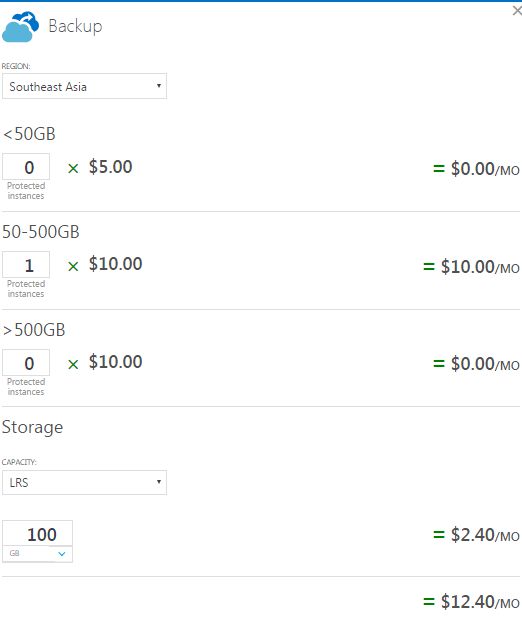Click the $5.00 price for <50GB
Image resolution: width=522 pixels, height=617 pixels.
pos(111,166)
